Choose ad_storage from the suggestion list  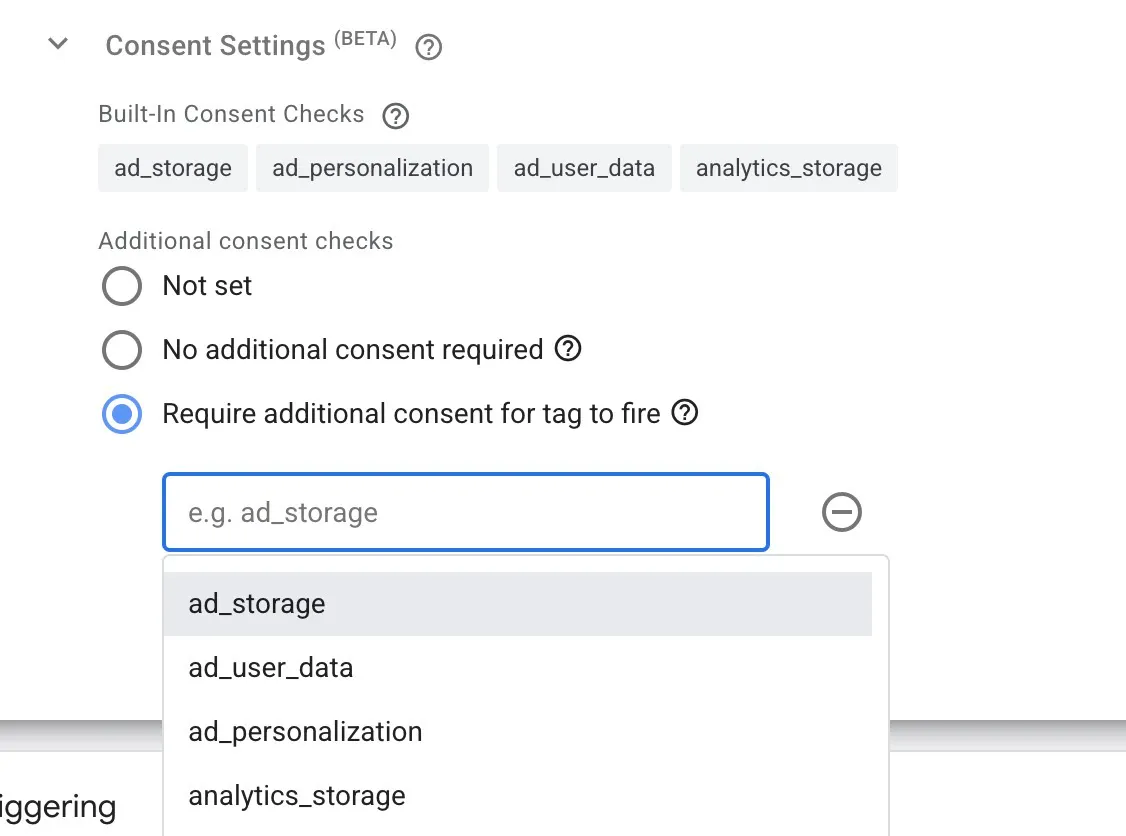pos(518,604)
